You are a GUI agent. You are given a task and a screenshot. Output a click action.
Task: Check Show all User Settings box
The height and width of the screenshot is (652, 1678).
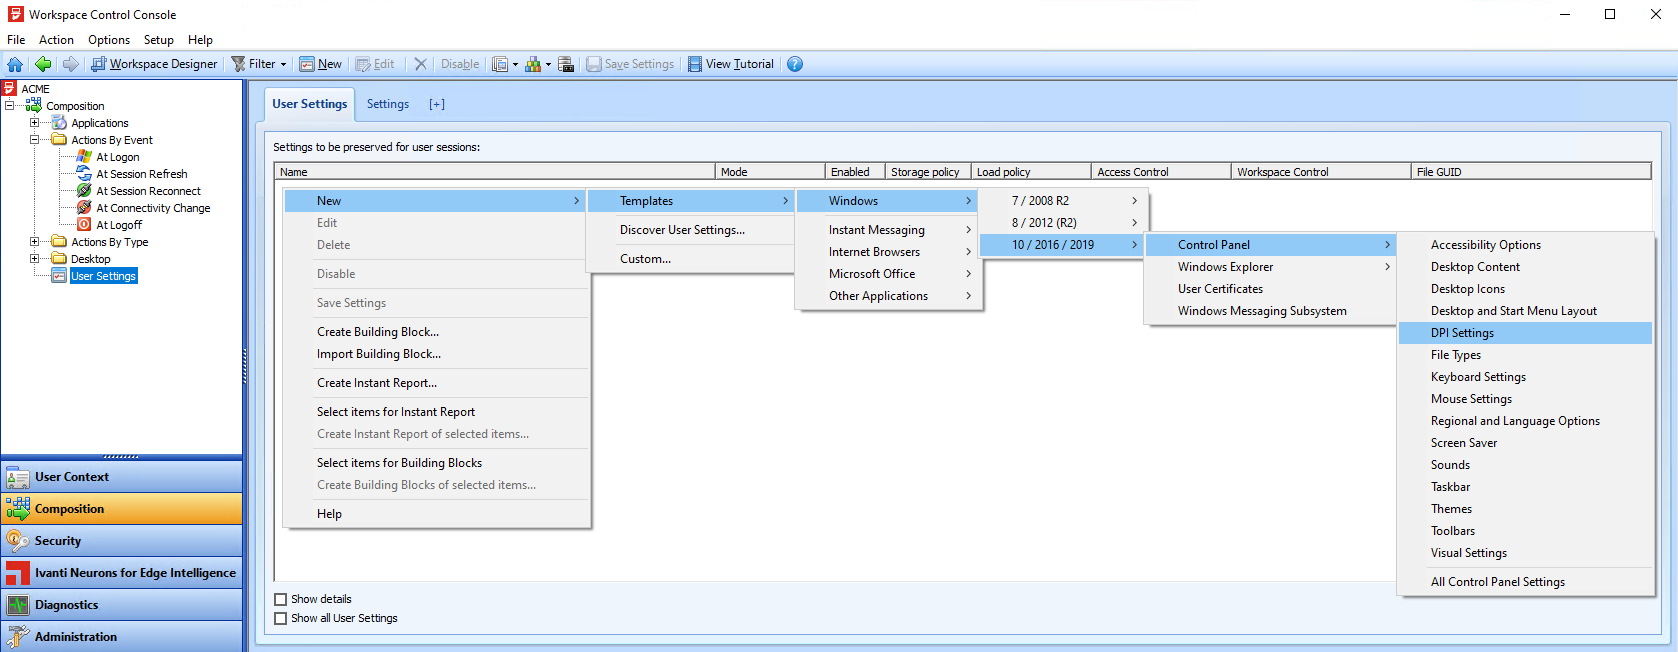(281, 619)
